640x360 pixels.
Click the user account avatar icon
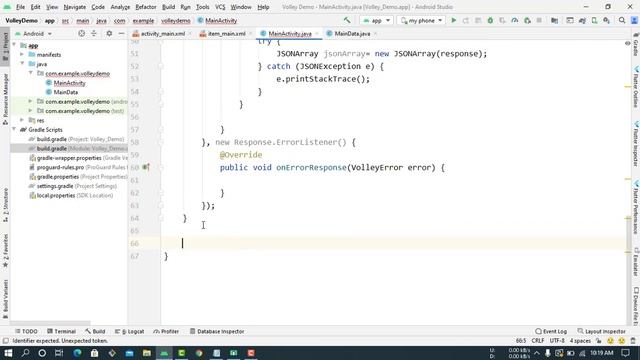pyautogui.click(x=634, y=20)
